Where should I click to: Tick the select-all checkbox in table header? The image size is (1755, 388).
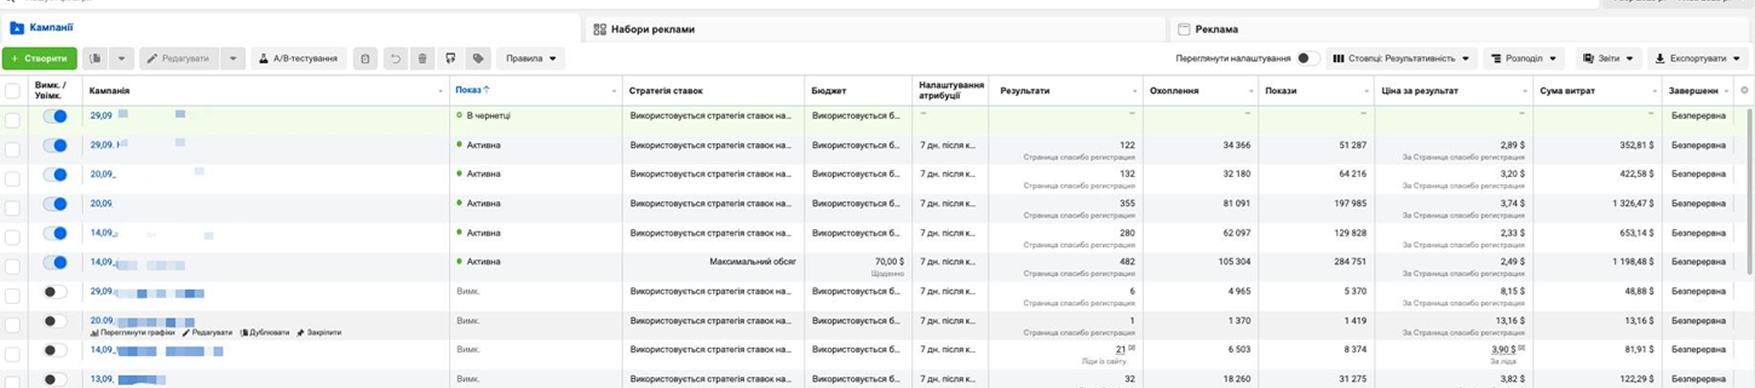(x=12, y=91)
